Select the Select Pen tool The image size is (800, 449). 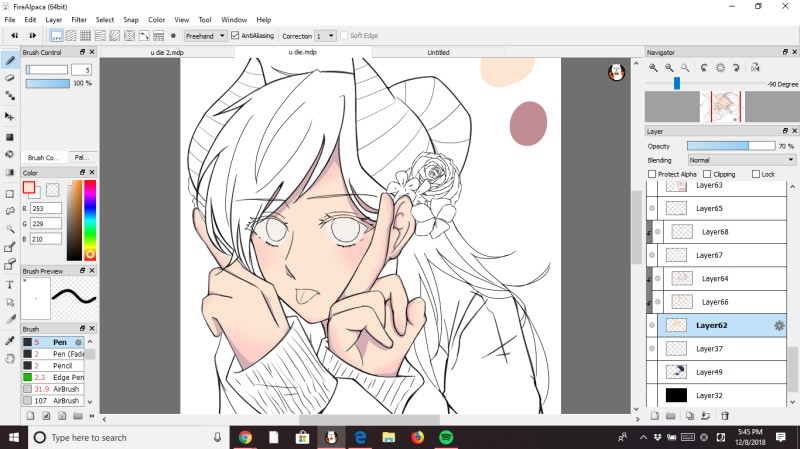click(10, 247)
